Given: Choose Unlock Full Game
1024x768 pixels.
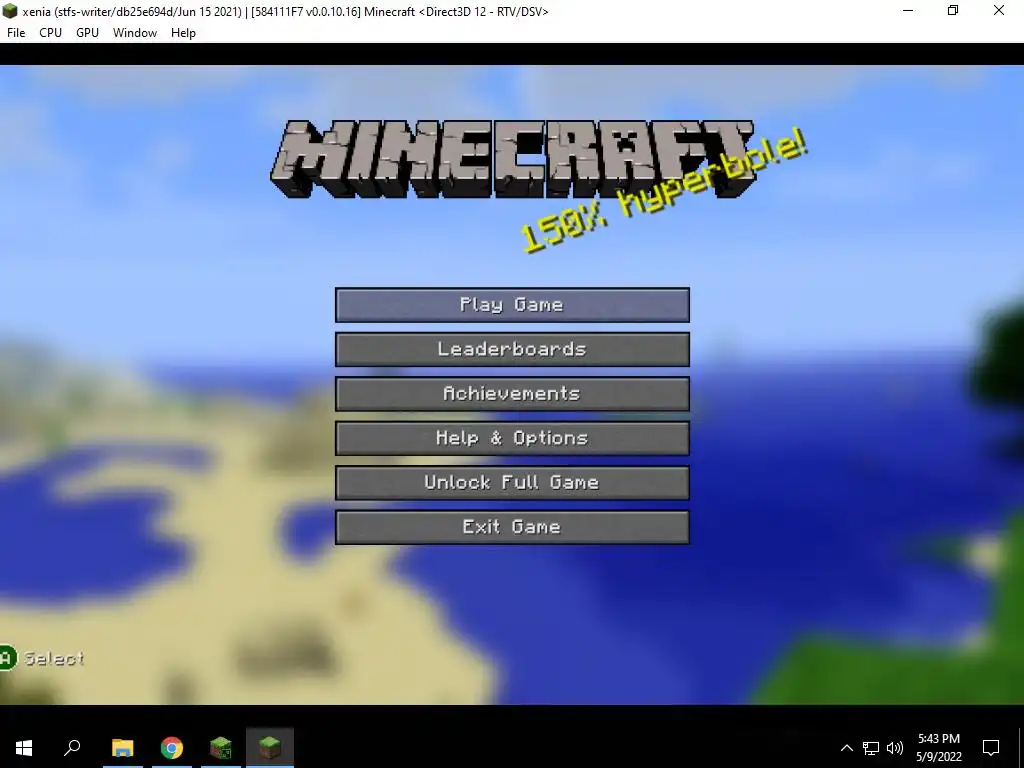Looking at the screenshot, I should [x=512, y=483].
